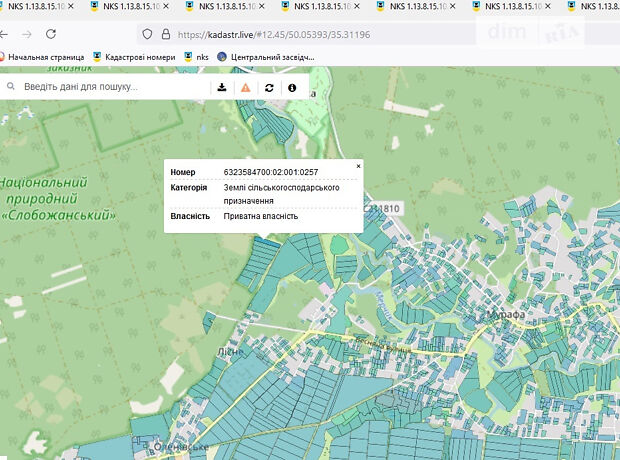Image resolution: width=620 pixels, height=460 pixels.
Task: Click the magnifier icon in the search box
Action: pos(11,88)
